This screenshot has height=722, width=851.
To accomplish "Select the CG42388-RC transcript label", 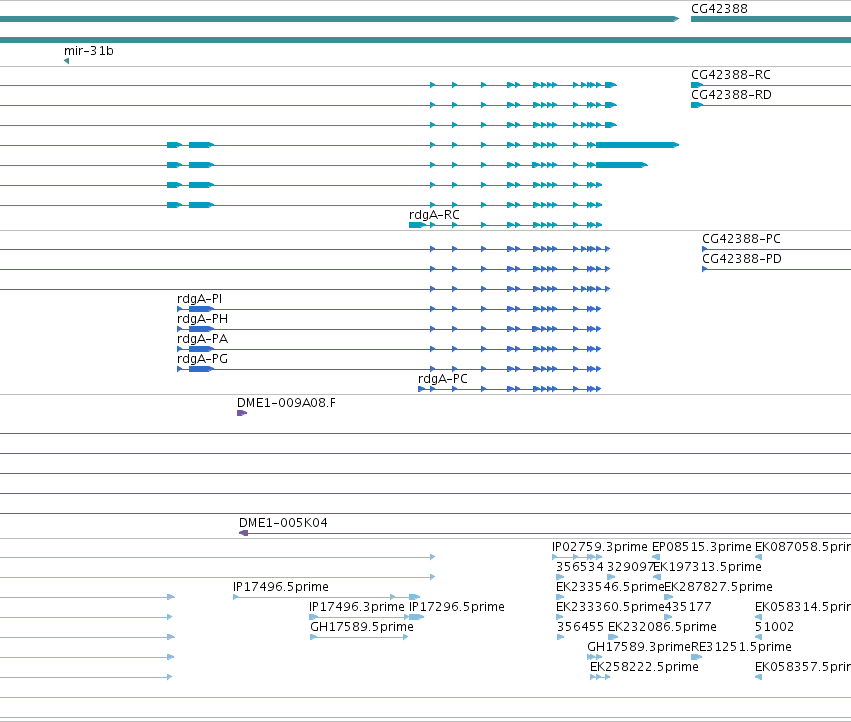I will click(x=731, y=74).
